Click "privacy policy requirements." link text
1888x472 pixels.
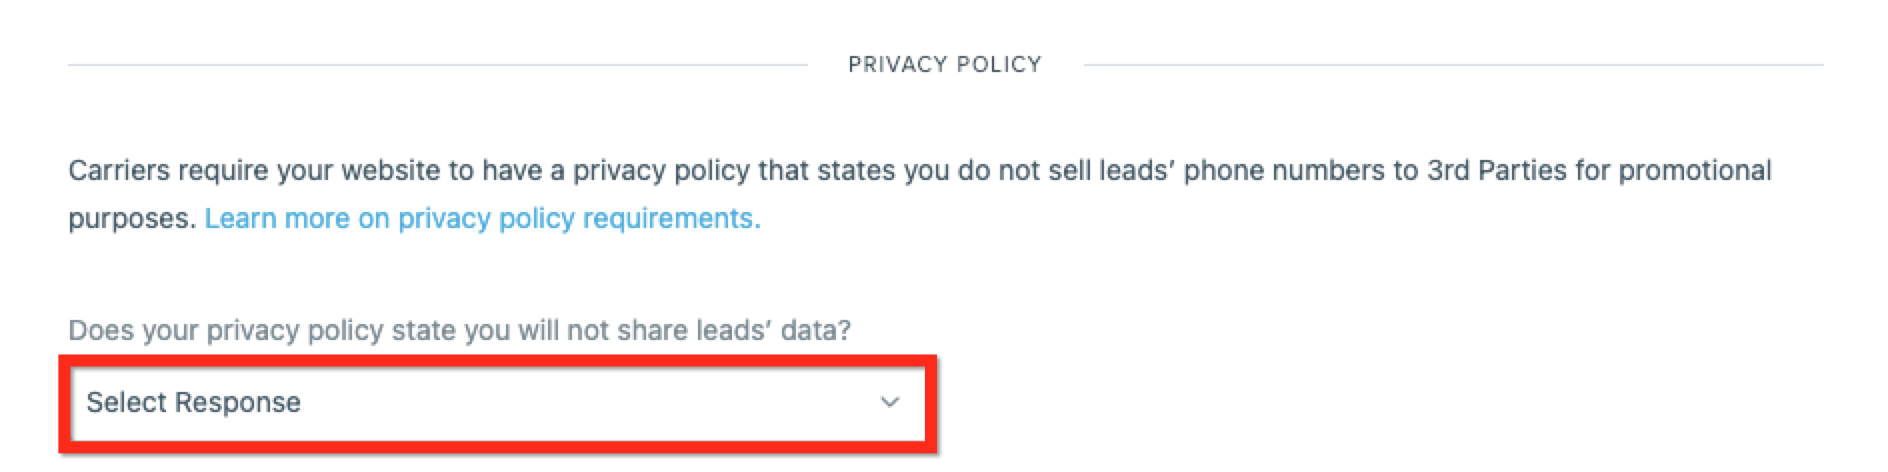tap(580, 219)
